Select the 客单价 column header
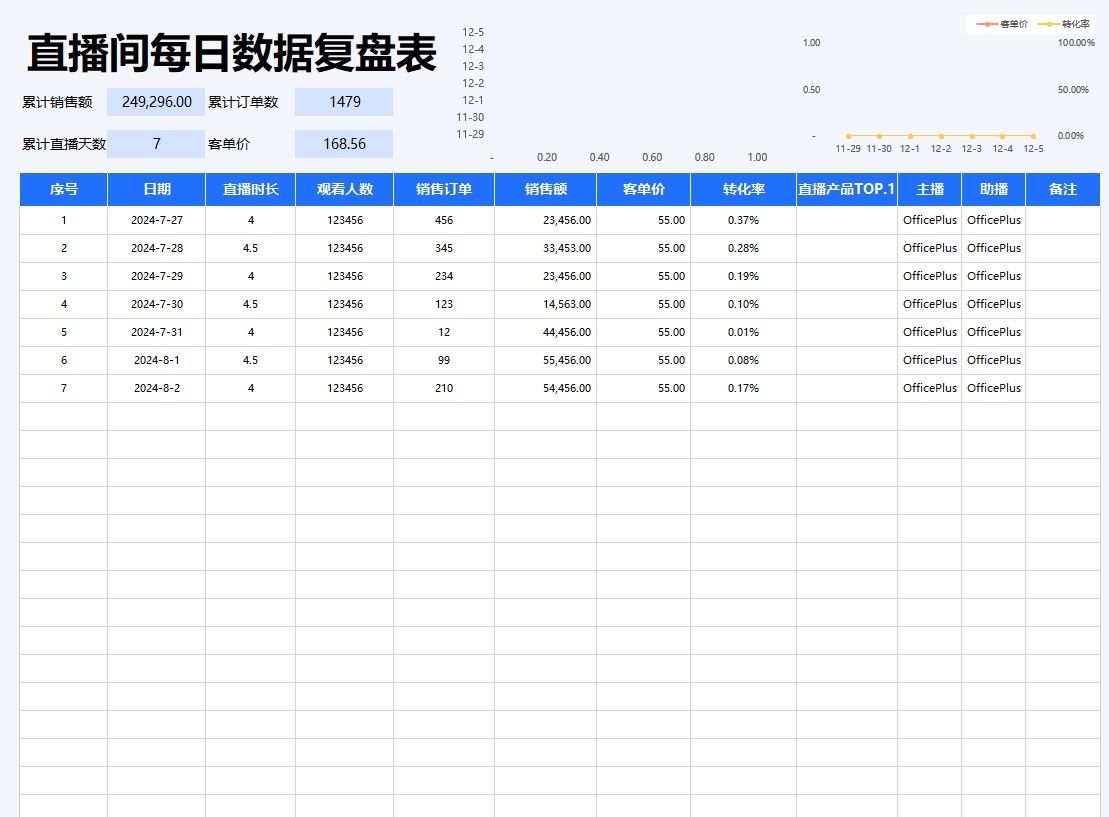1109x817 pixels. 644,190
